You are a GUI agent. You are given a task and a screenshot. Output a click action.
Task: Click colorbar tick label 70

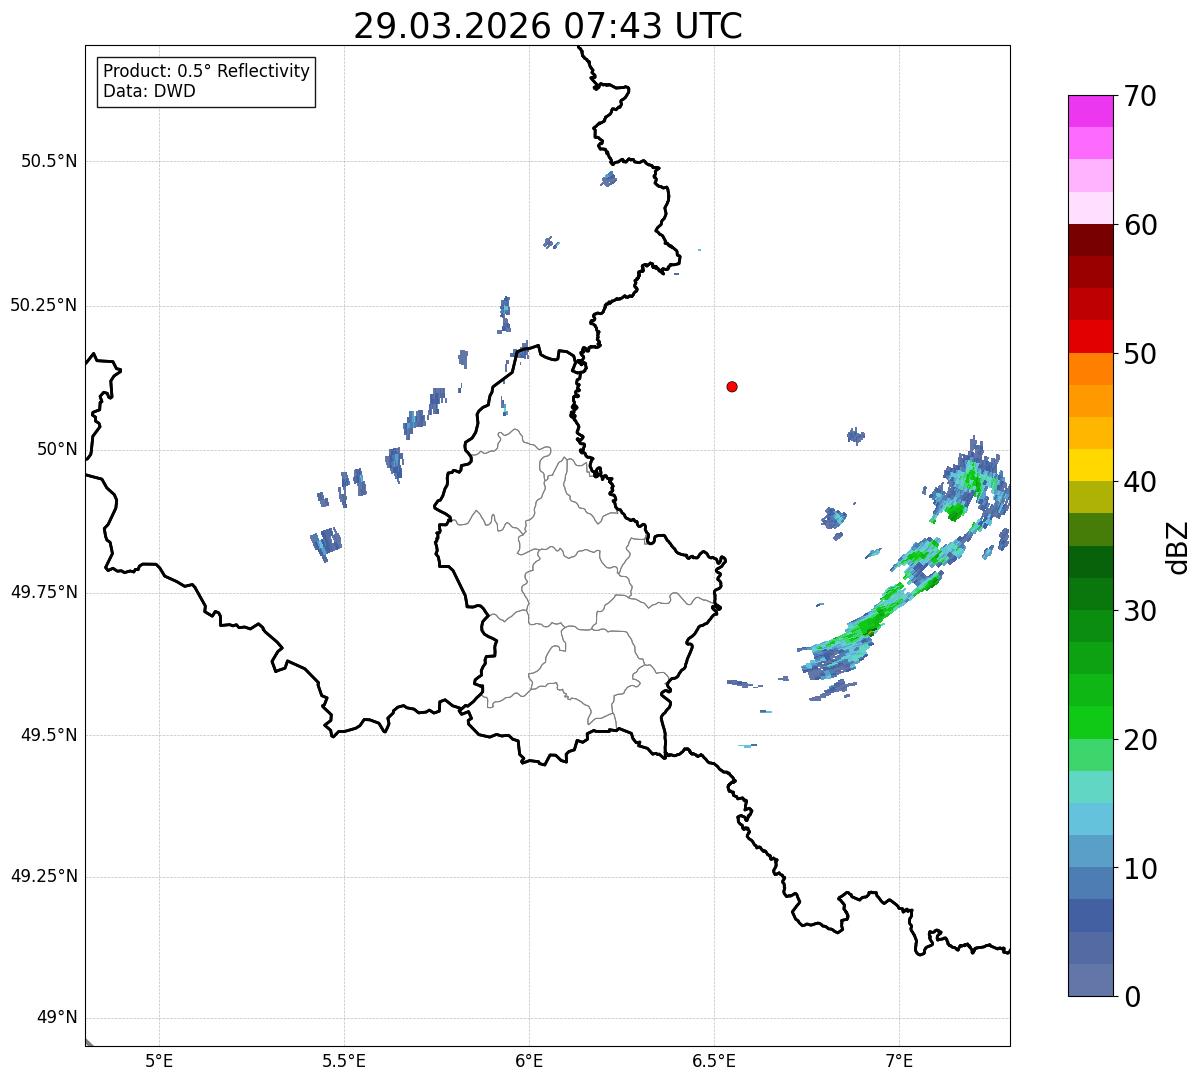click(1140, 96)
